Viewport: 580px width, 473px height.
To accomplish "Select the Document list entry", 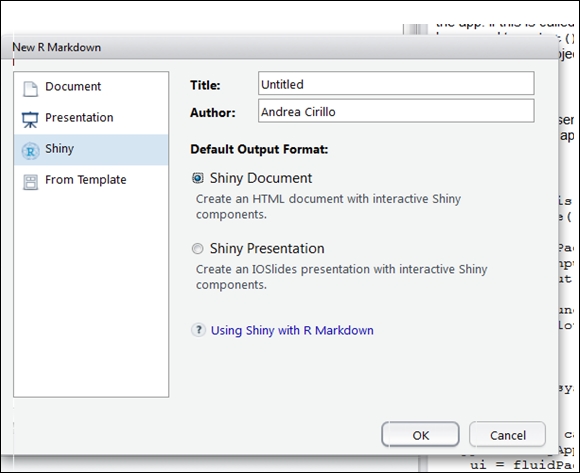I will click(91, 87).
